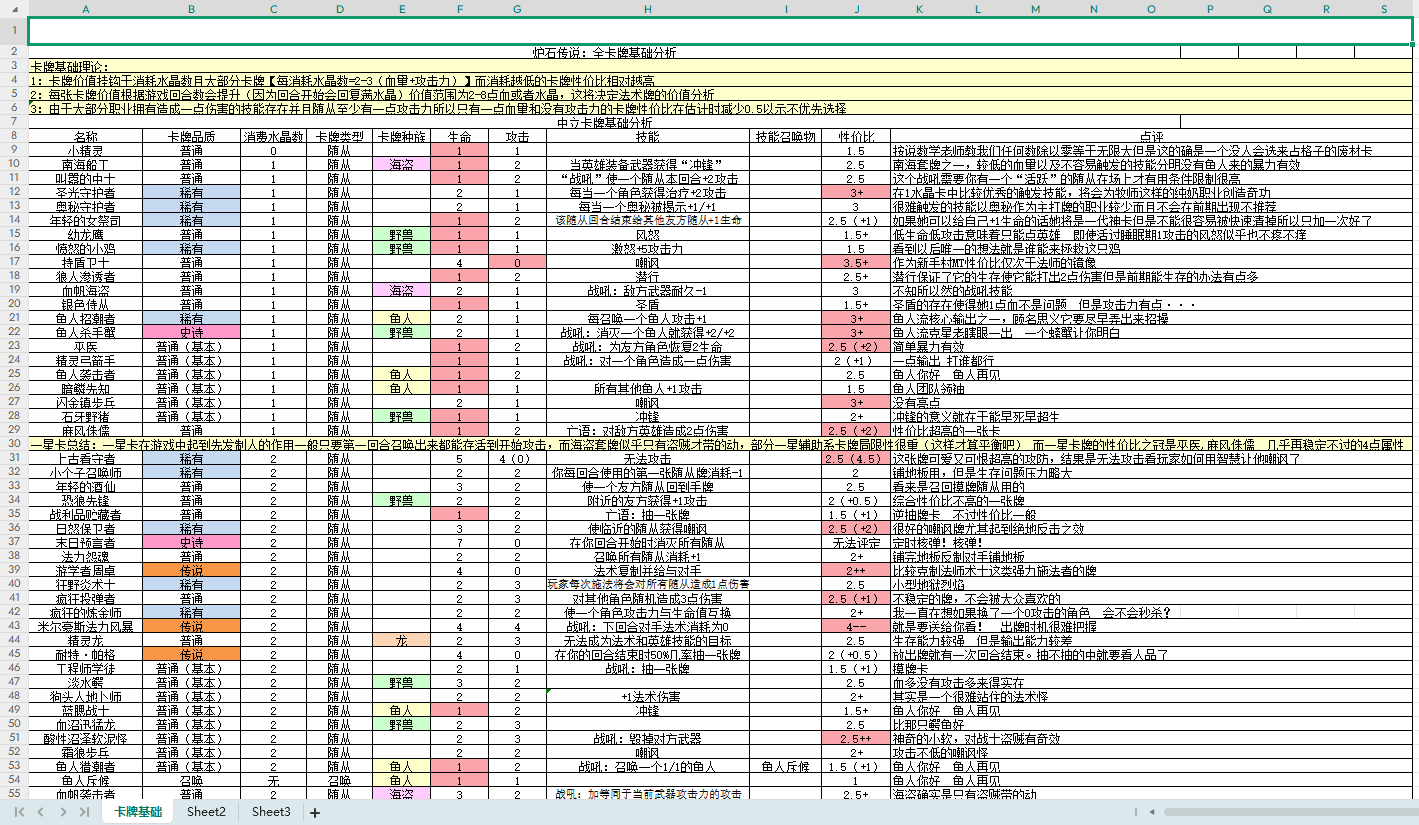Click the 激怒+5攻击力 skill cell
The height and width of the screenshot is (825, 1419).
648,248
